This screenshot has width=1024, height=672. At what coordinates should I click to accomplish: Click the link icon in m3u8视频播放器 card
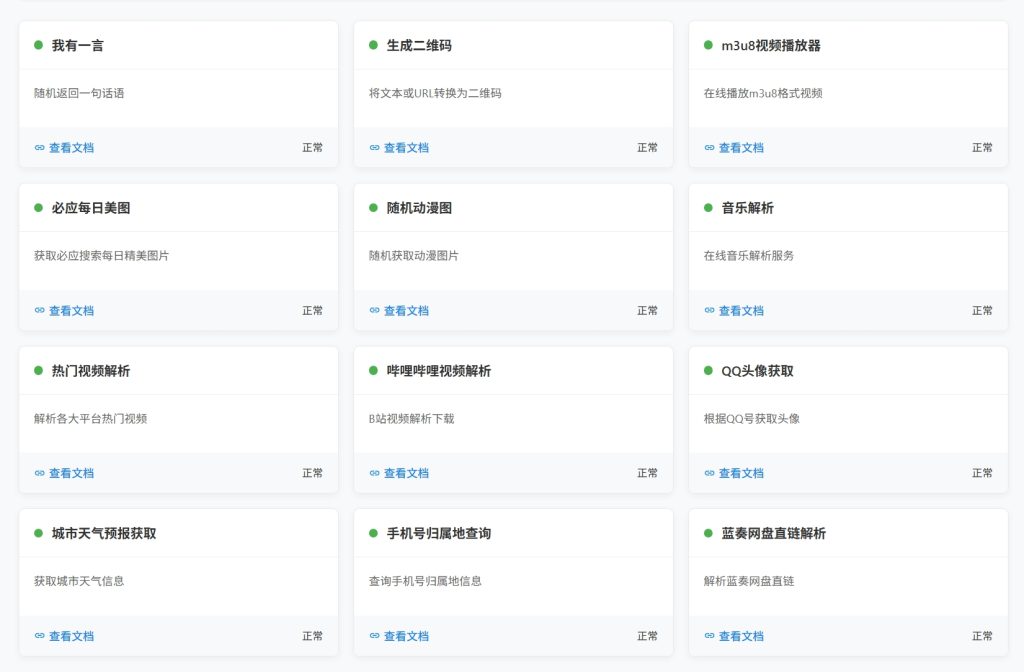point(710,148)
